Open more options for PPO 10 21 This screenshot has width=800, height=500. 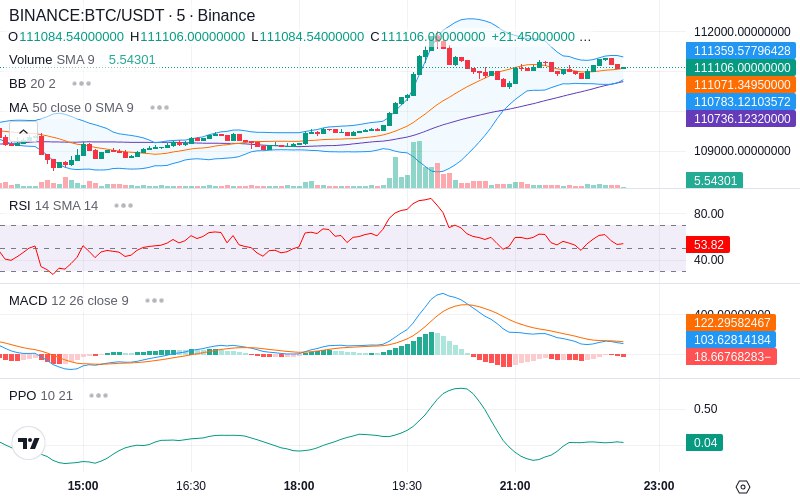click(x=98, y=395)
